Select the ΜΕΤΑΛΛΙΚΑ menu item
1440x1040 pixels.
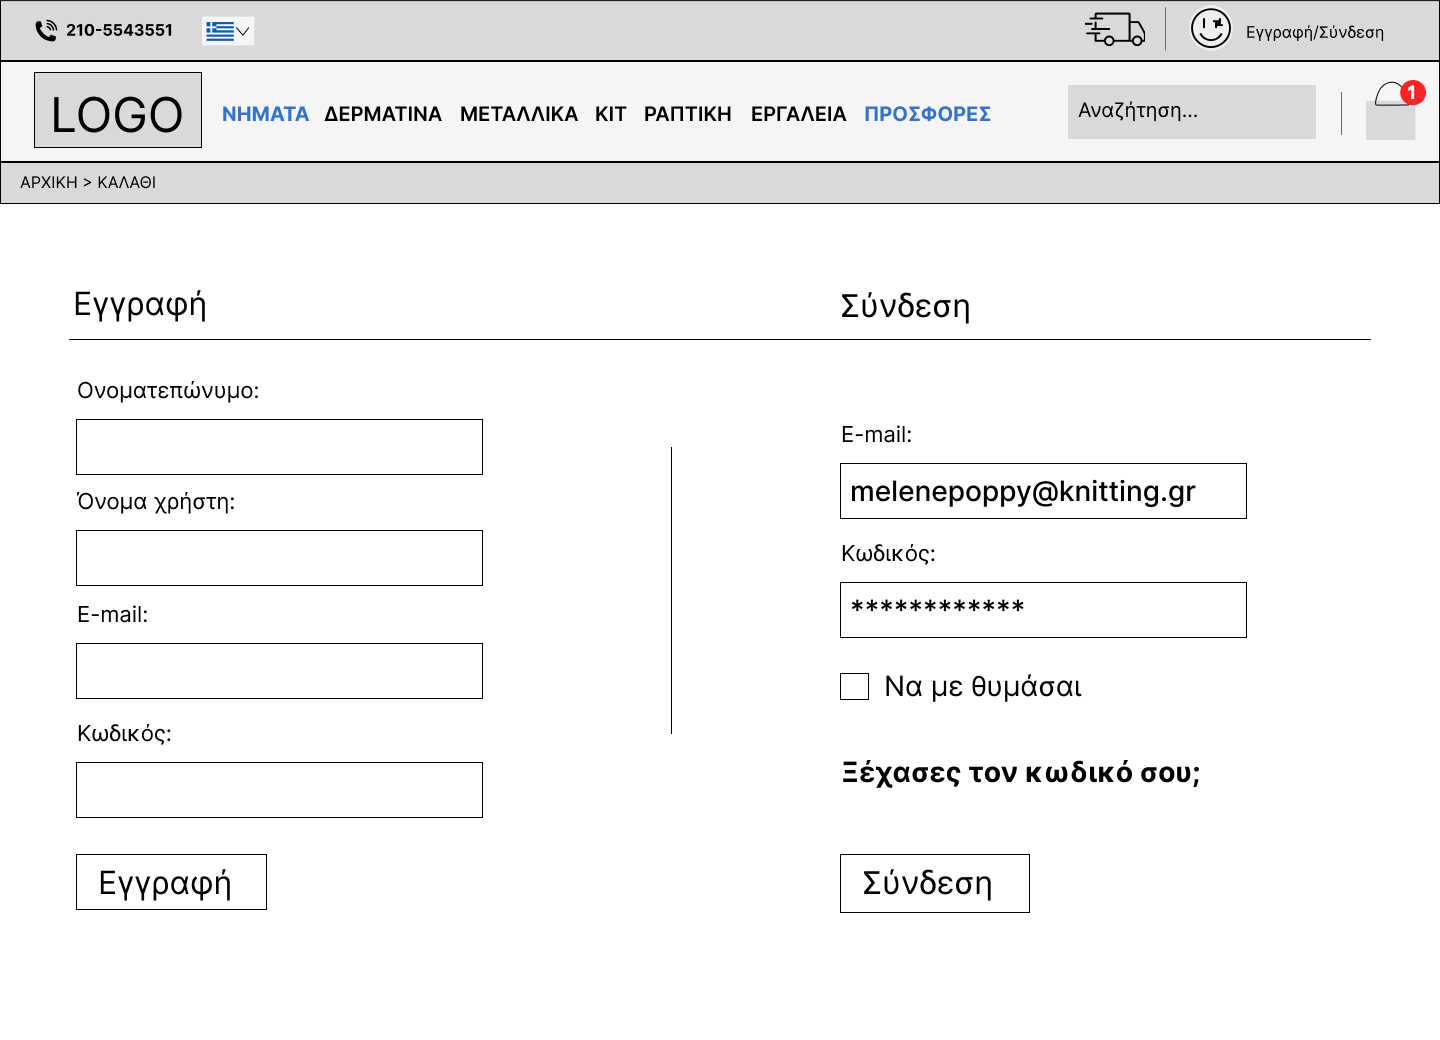(518, 114)
